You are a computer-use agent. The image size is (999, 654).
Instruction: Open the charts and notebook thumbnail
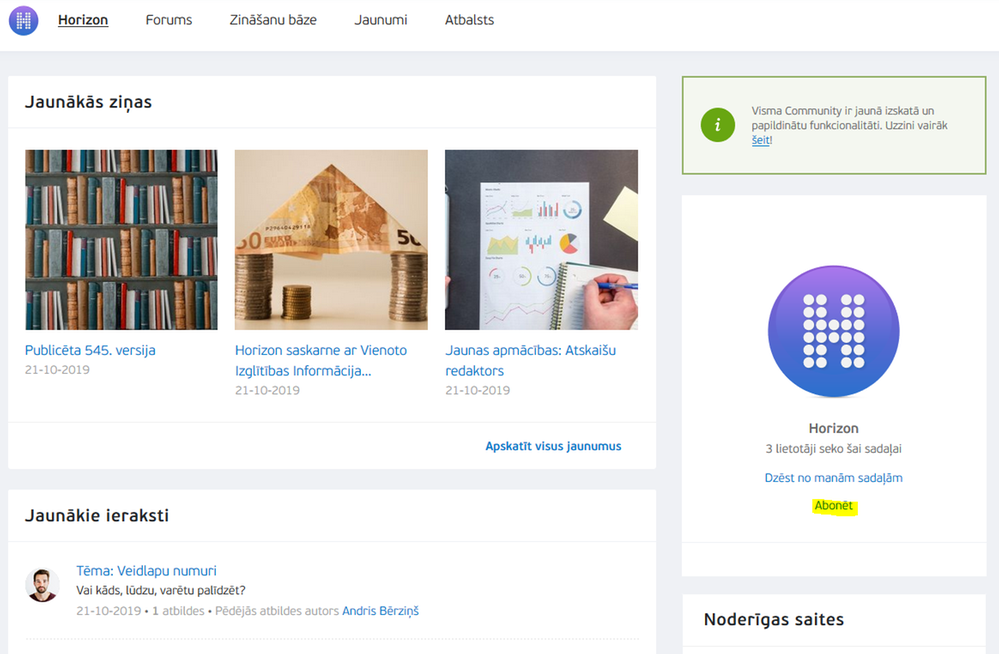coord(541,240)
